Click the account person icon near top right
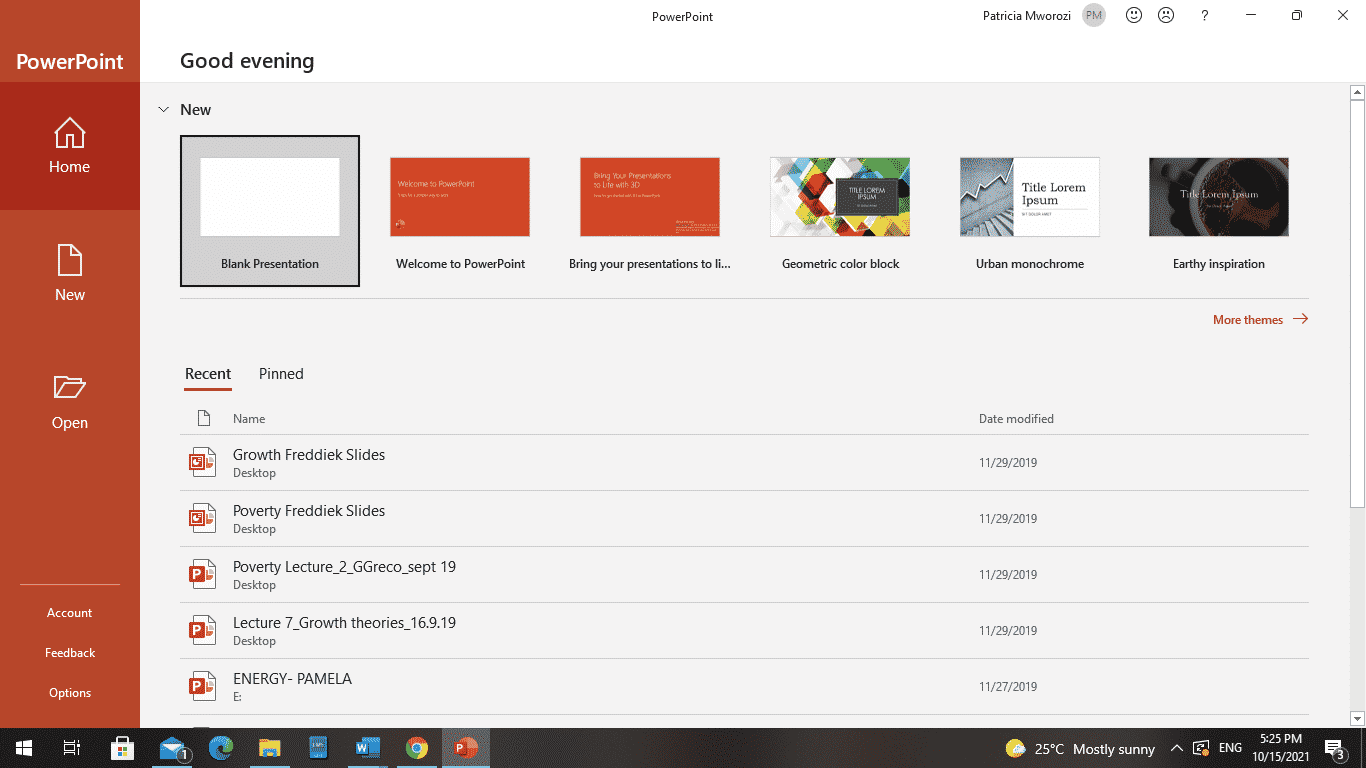This screenshot has height=768, width=1366. click(x=1166, y=15)
